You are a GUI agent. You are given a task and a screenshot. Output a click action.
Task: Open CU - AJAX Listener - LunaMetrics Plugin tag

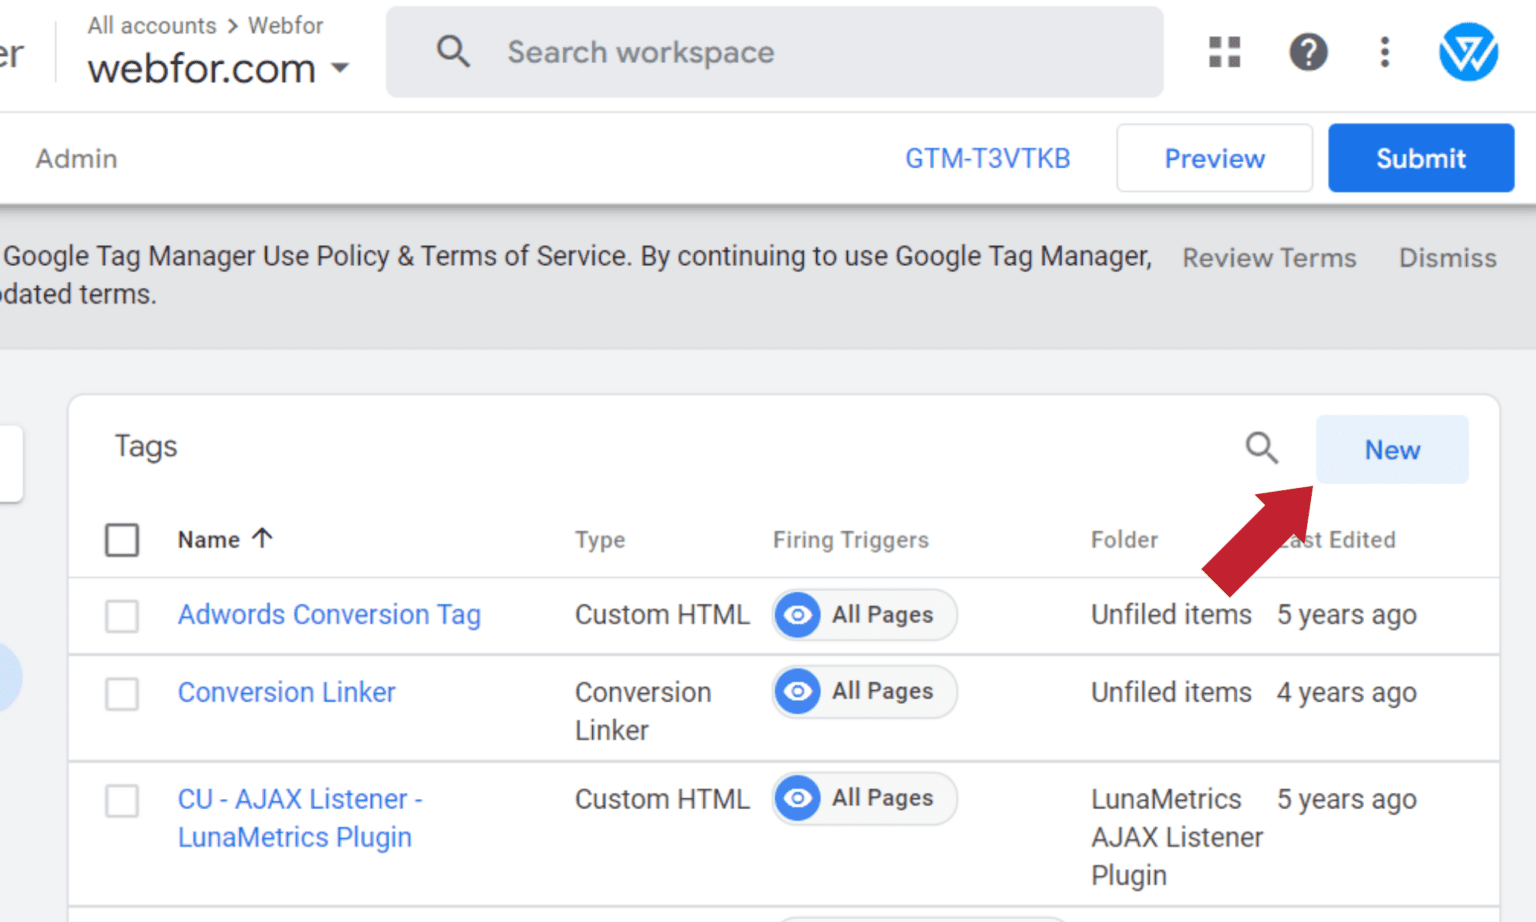300,818
